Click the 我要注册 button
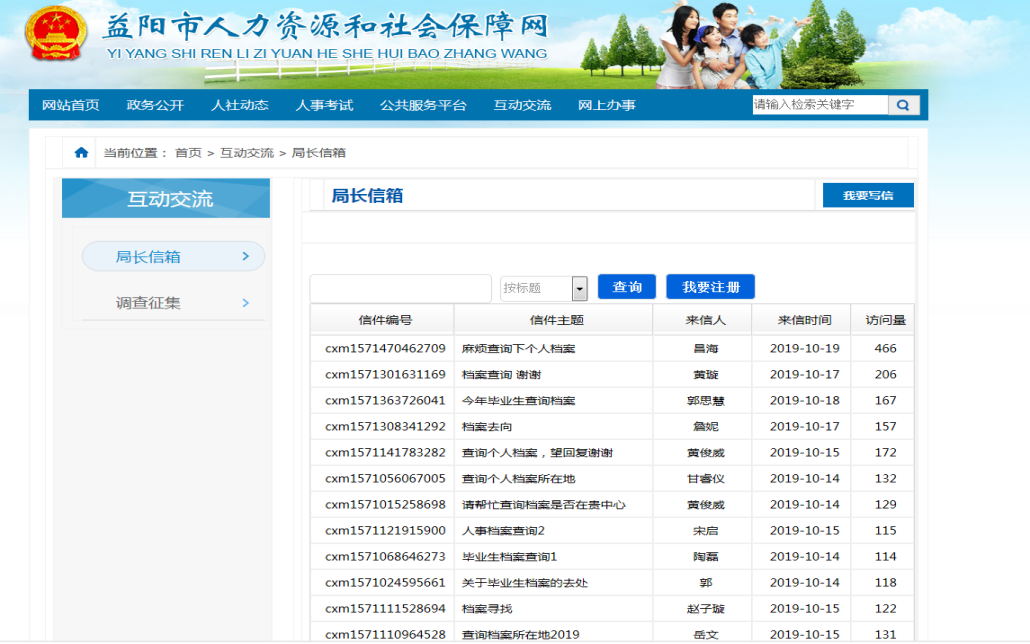This screenshot has width=1030, height=644. pos(710,287)
